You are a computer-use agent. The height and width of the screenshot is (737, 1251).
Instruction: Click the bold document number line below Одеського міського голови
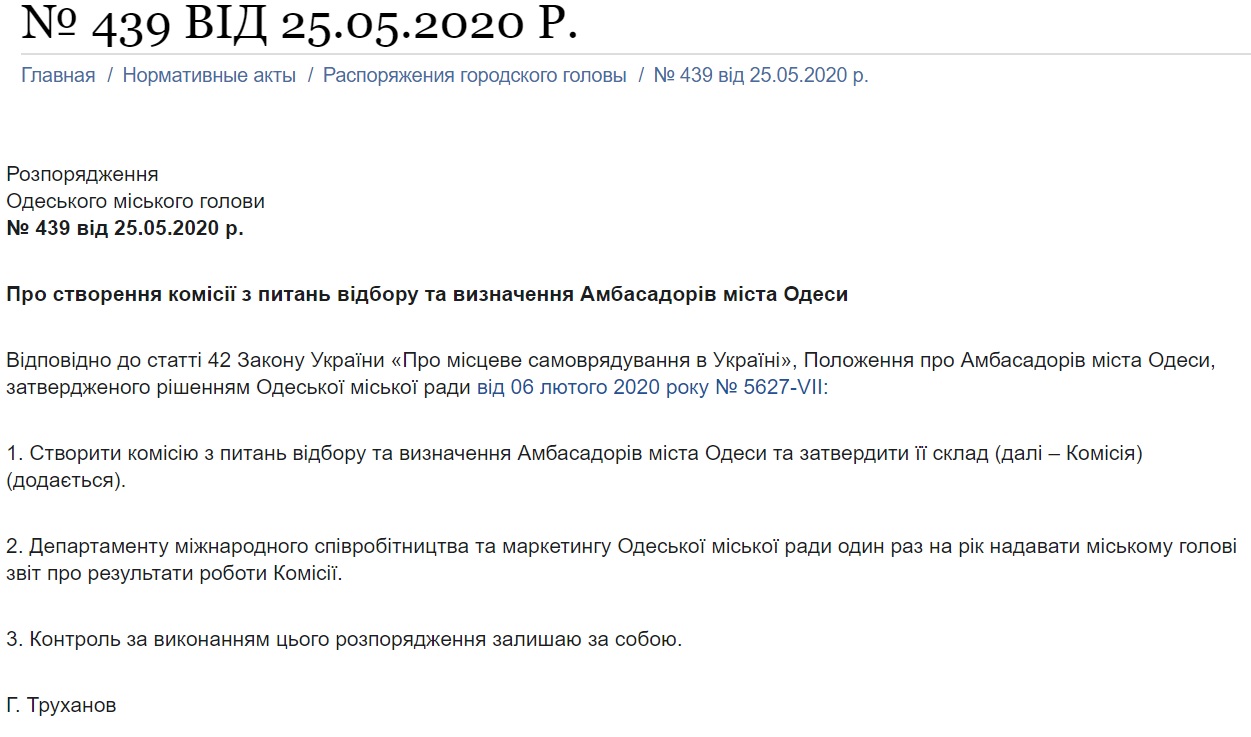pyautogui.click(x=125, y=228)
